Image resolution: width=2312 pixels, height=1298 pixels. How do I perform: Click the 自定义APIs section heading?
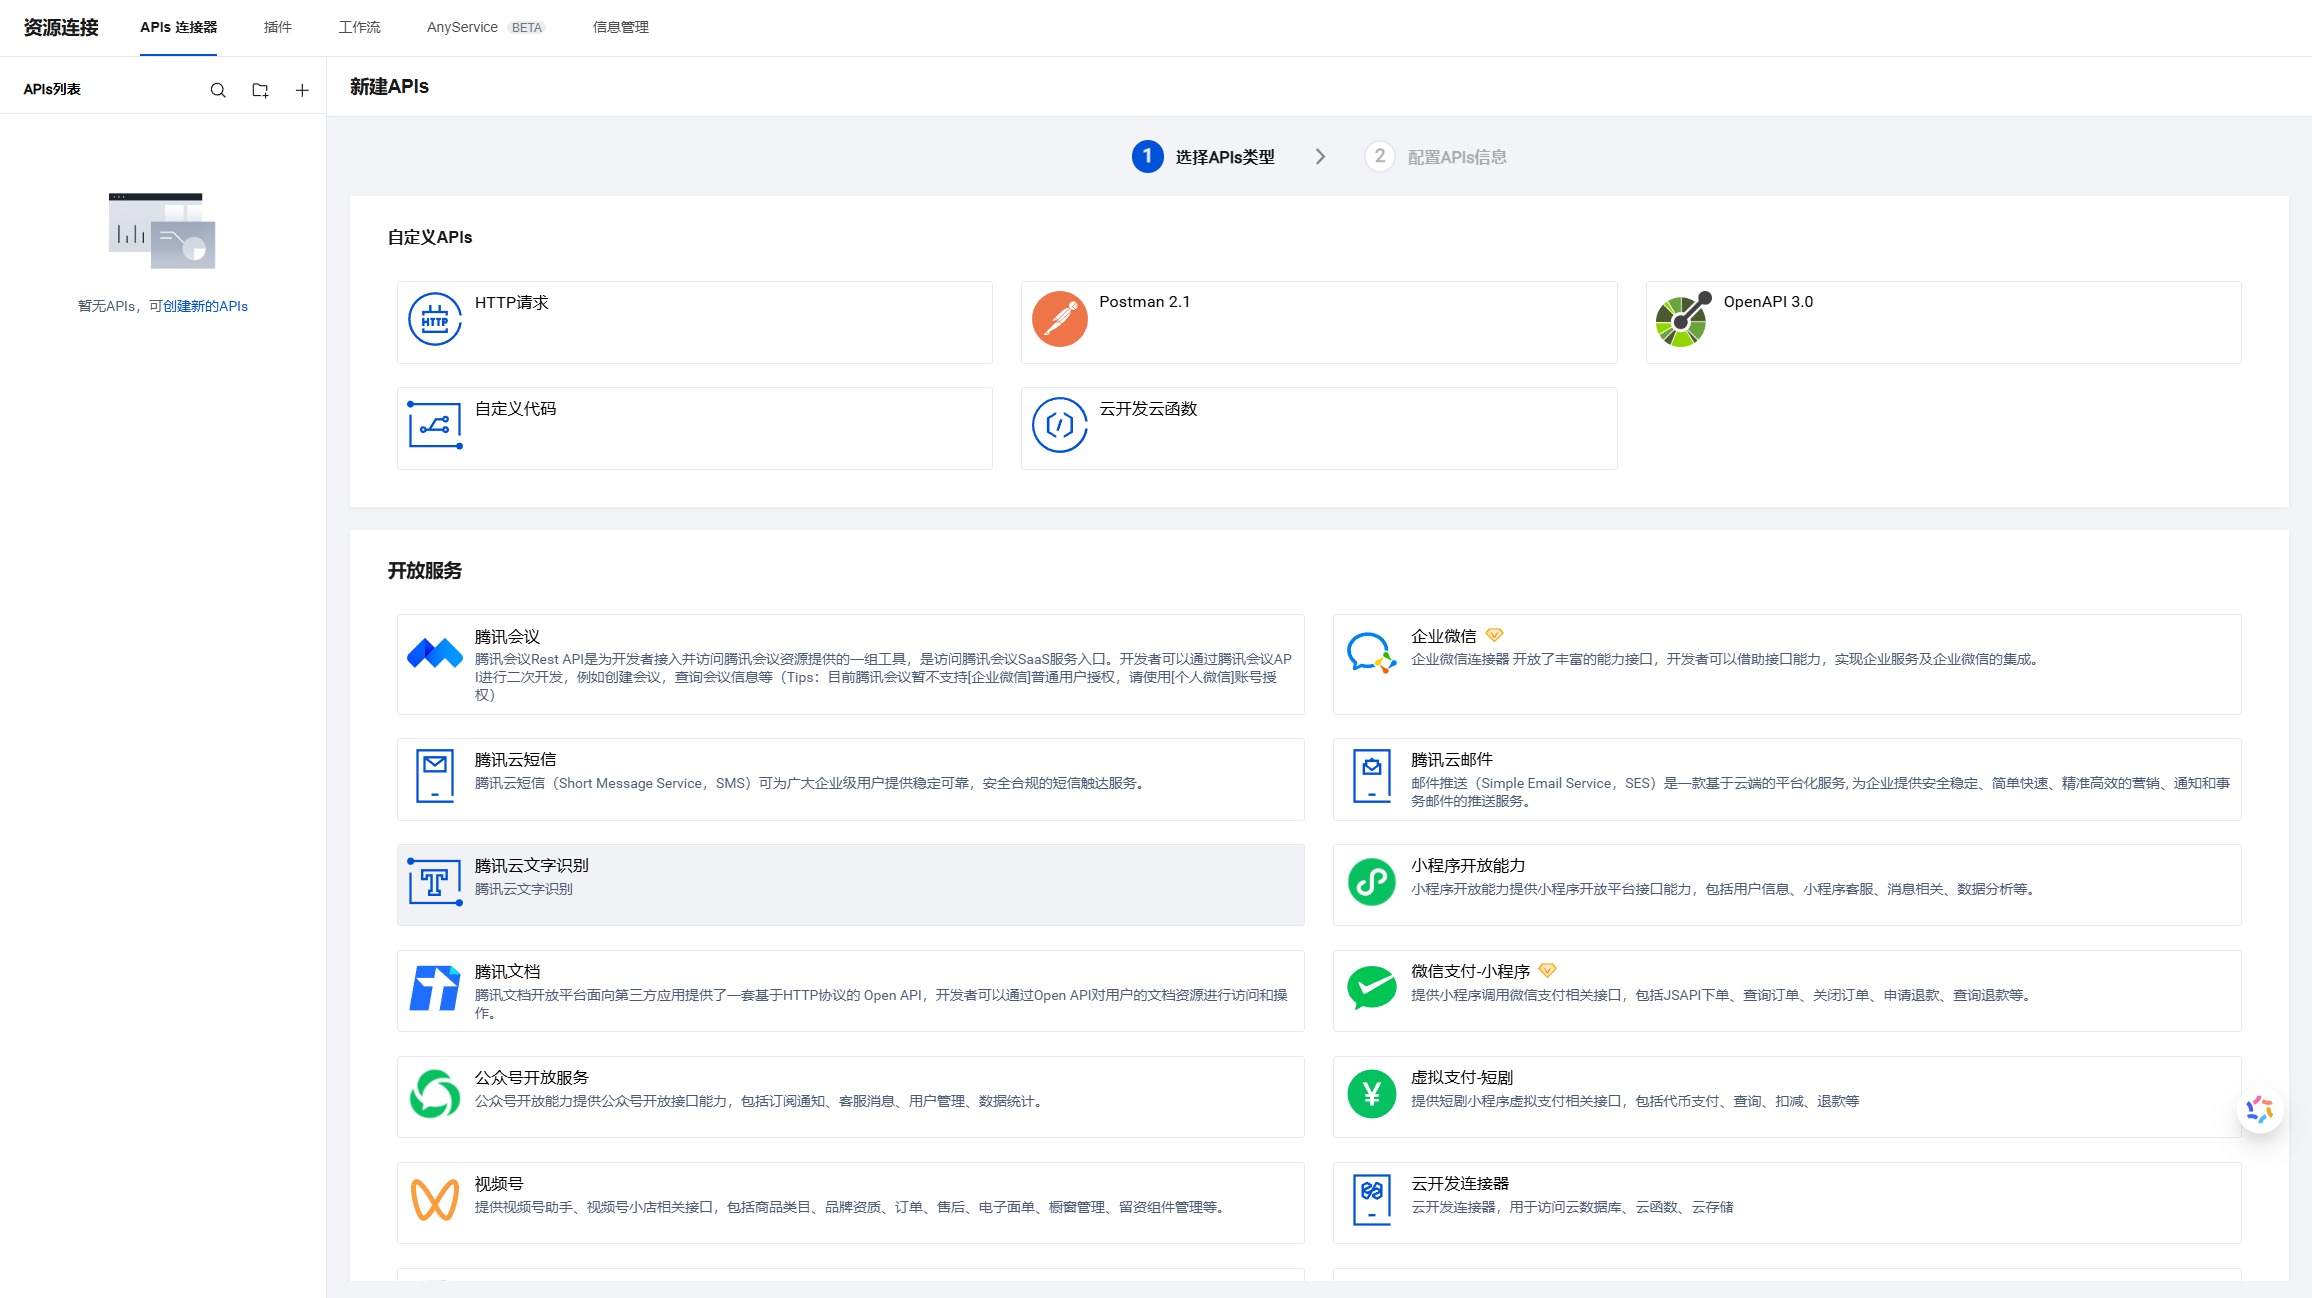click(430, 237)
